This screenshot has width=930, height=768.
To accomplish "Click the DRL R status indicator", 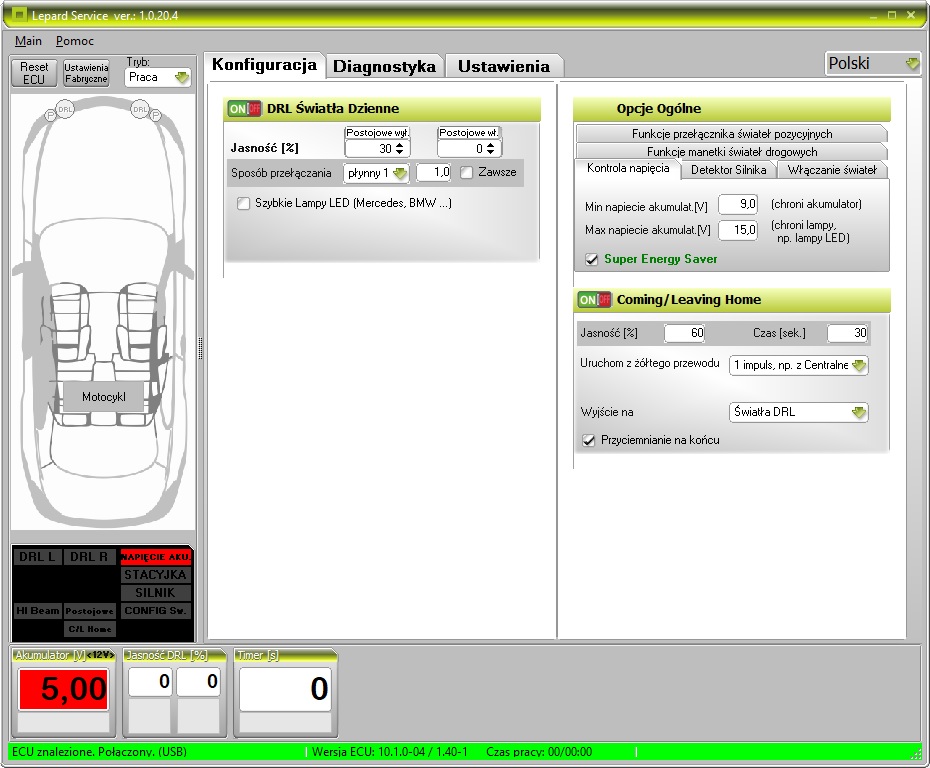I will click(88, 556).
